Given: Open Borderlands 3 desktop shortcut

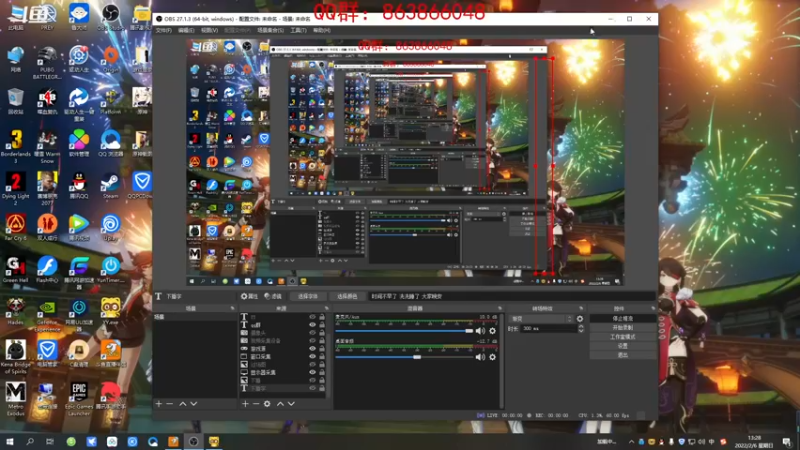Looking at the screenshot, I should point(15,147).
